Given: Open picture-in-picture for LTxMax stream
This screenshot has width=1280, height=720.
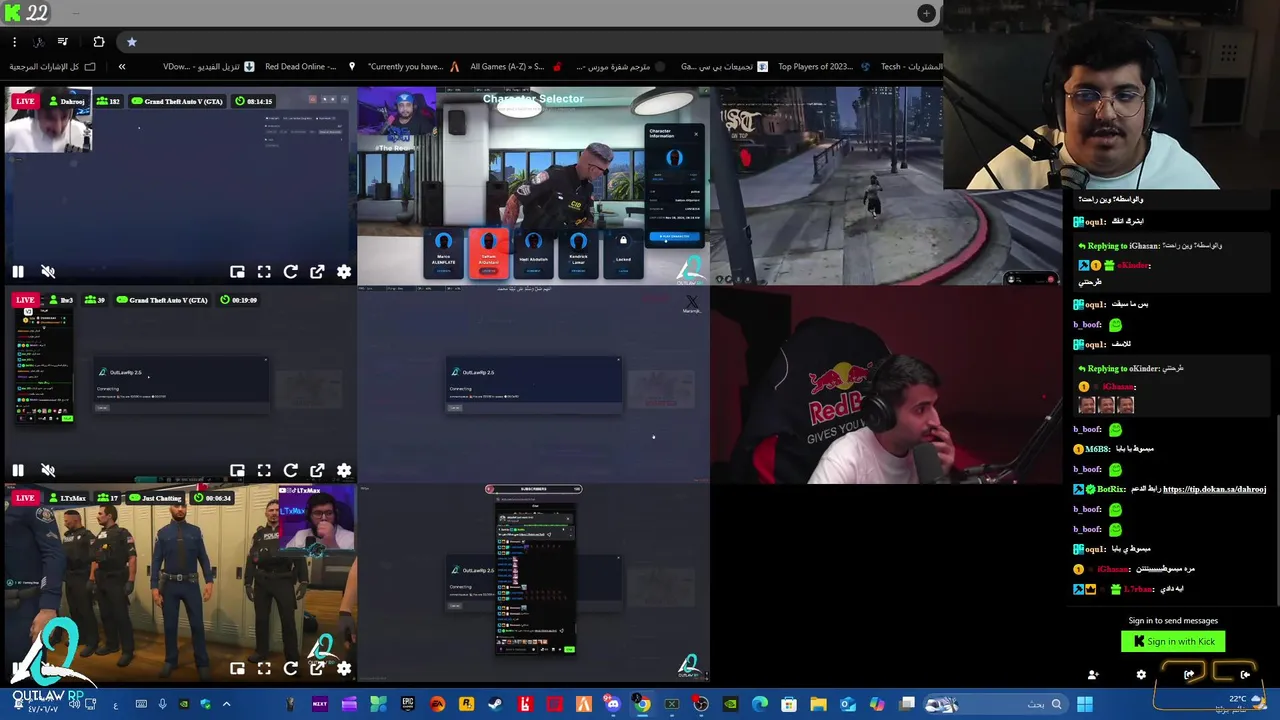Looking at the screenshot, I should click(x=237, y=668).
